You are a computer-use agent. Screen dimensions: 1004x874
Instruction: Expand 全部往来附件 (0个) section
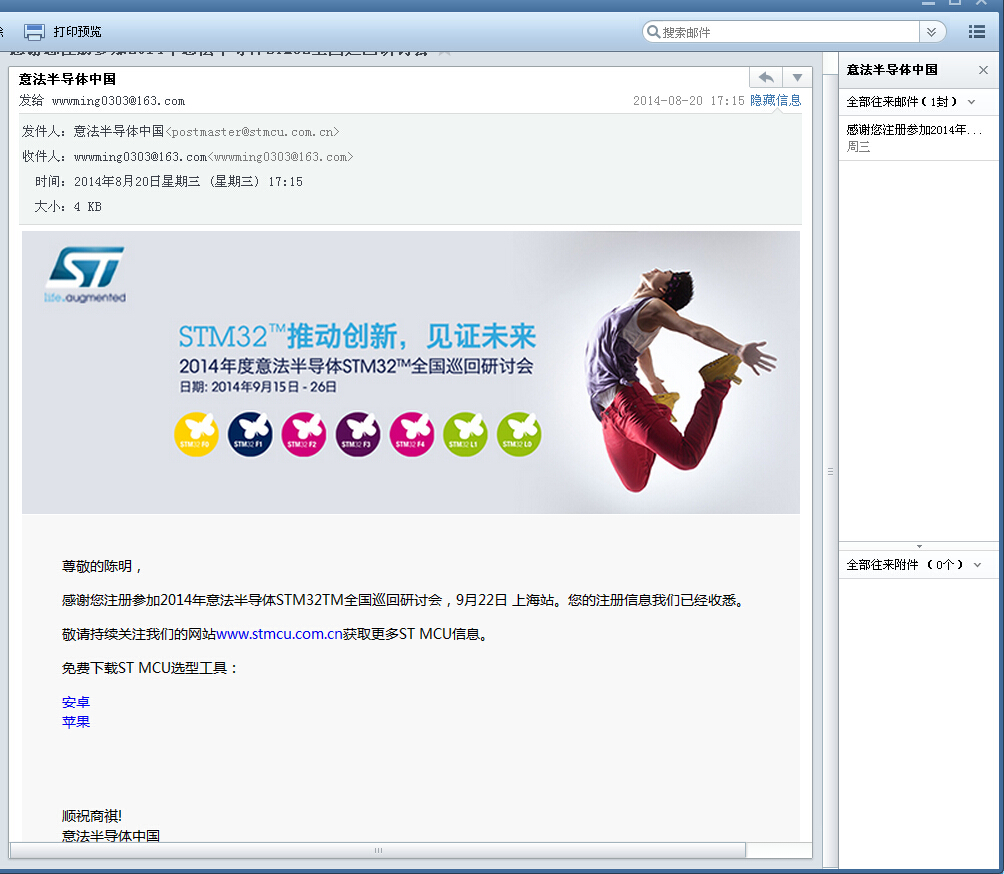(978, 565)
